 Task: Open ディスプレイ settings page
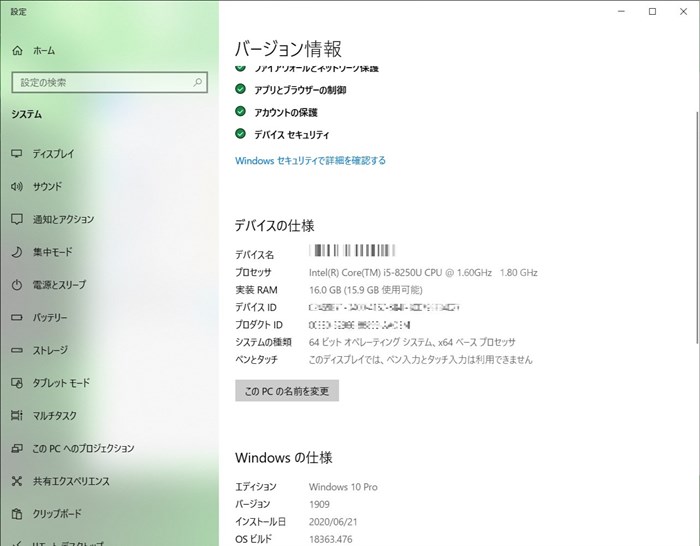click(x=54, y=154)
